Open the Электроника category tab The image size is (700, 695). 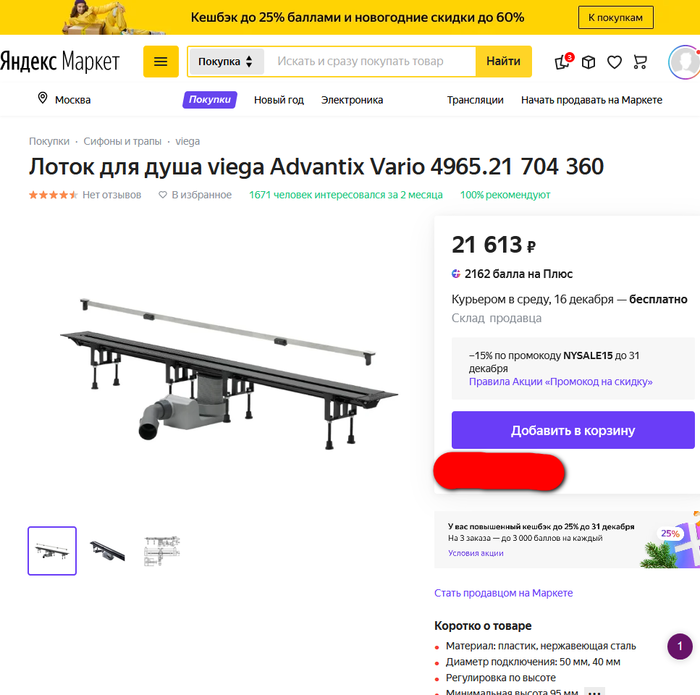point(352,100)
